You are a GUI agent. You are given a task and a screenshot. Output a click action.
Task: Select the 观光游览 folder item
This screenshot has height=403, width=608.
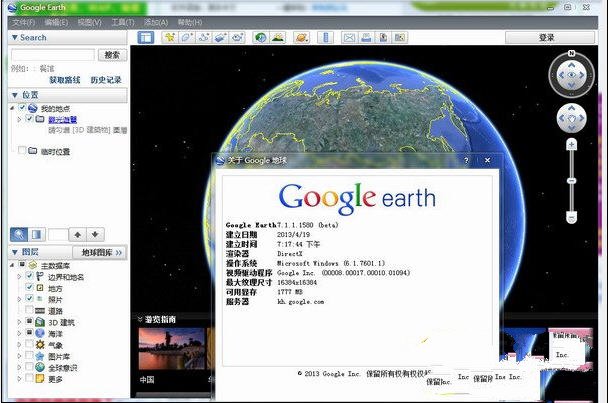tap(62, 119)
